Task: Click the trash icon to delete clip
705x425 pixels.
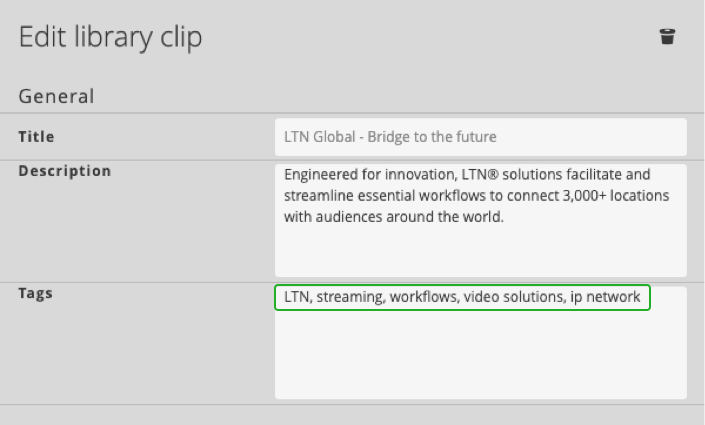Action: tap(667, 37)
